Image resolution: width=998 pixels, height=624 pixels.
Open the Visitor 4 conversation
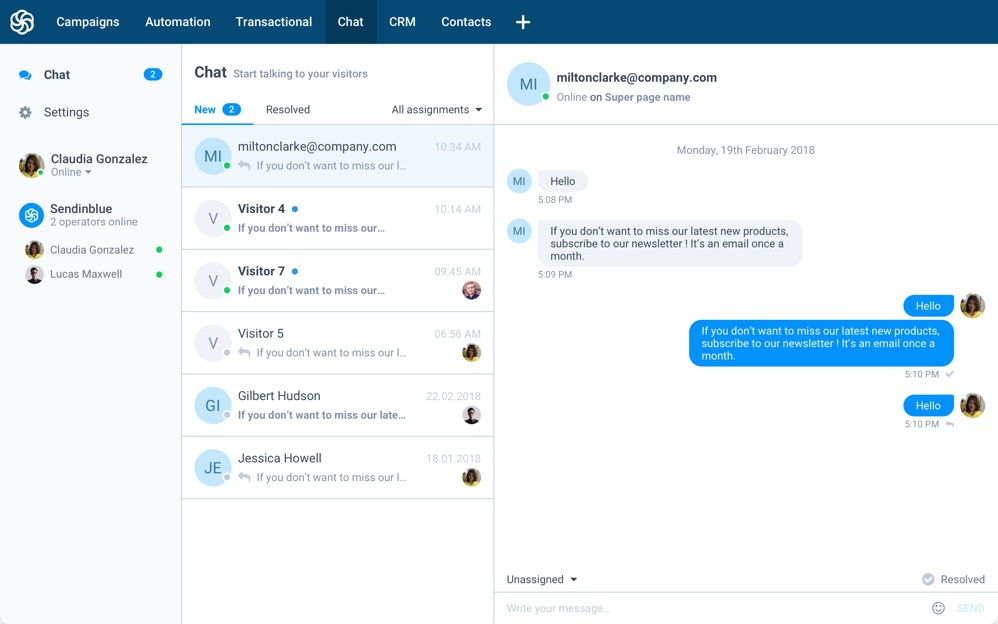338,218
